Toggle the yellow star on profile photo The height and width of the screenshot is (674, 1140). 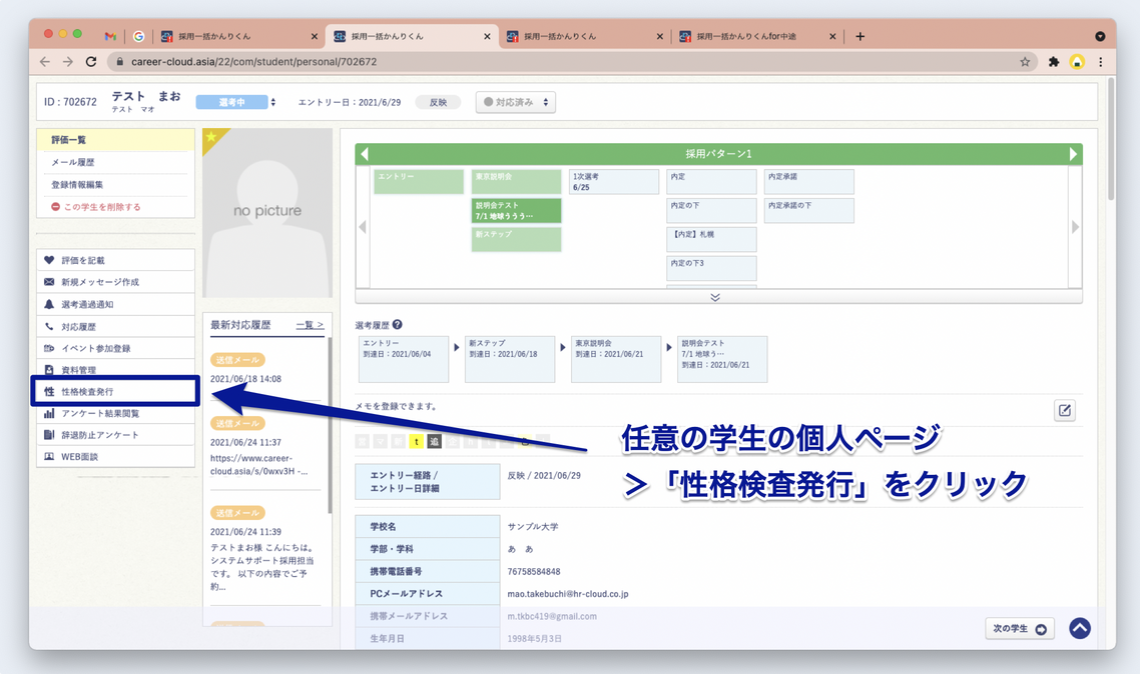point(211,137)
